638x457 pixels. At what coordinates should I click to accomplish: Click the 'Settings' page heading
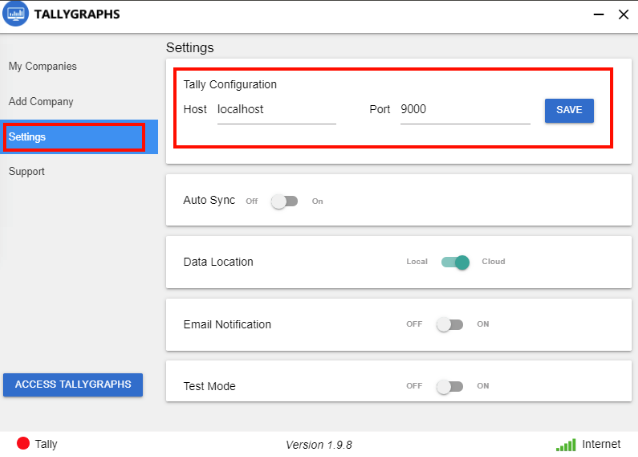190,48
